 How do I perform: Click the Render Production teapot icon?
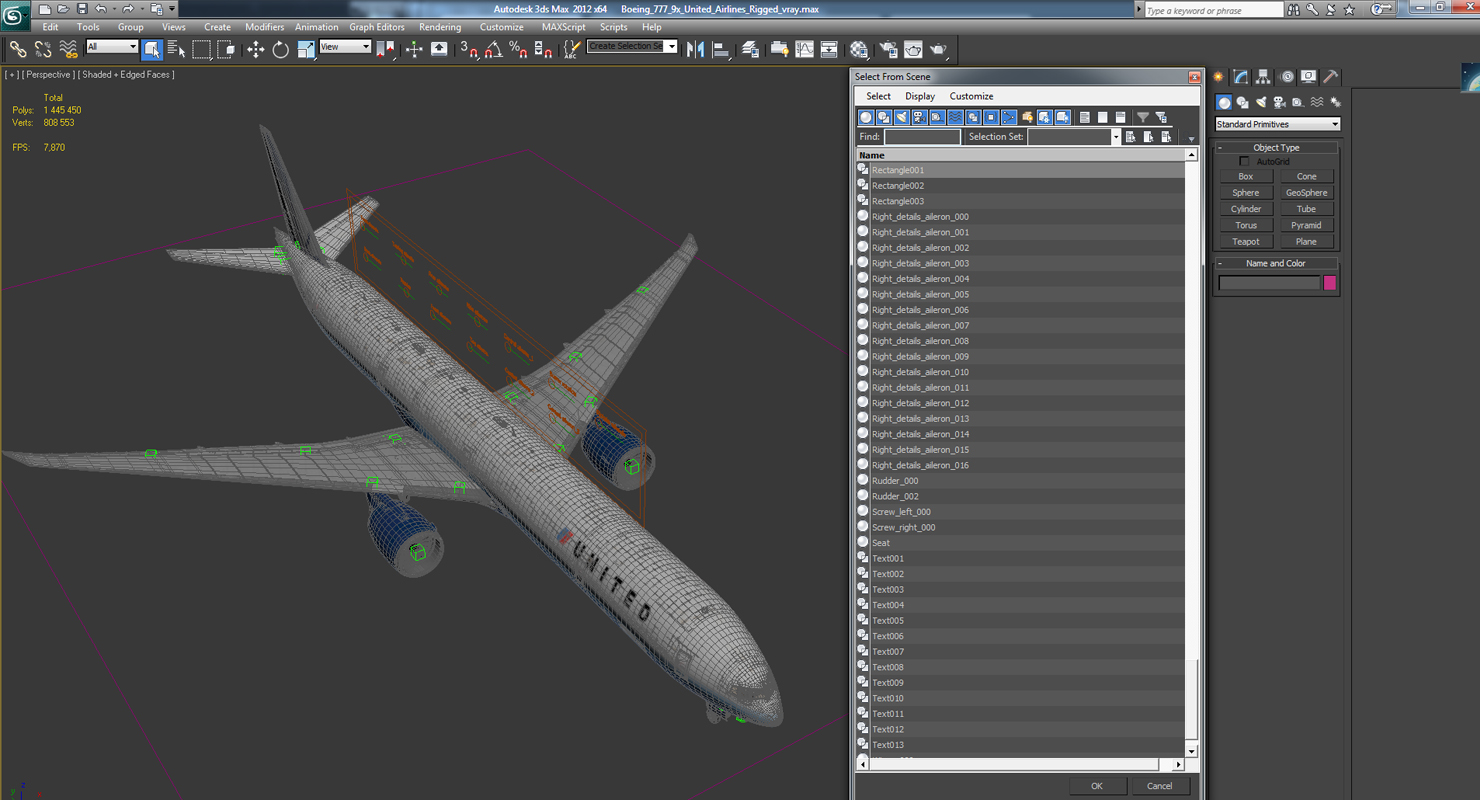938,49
